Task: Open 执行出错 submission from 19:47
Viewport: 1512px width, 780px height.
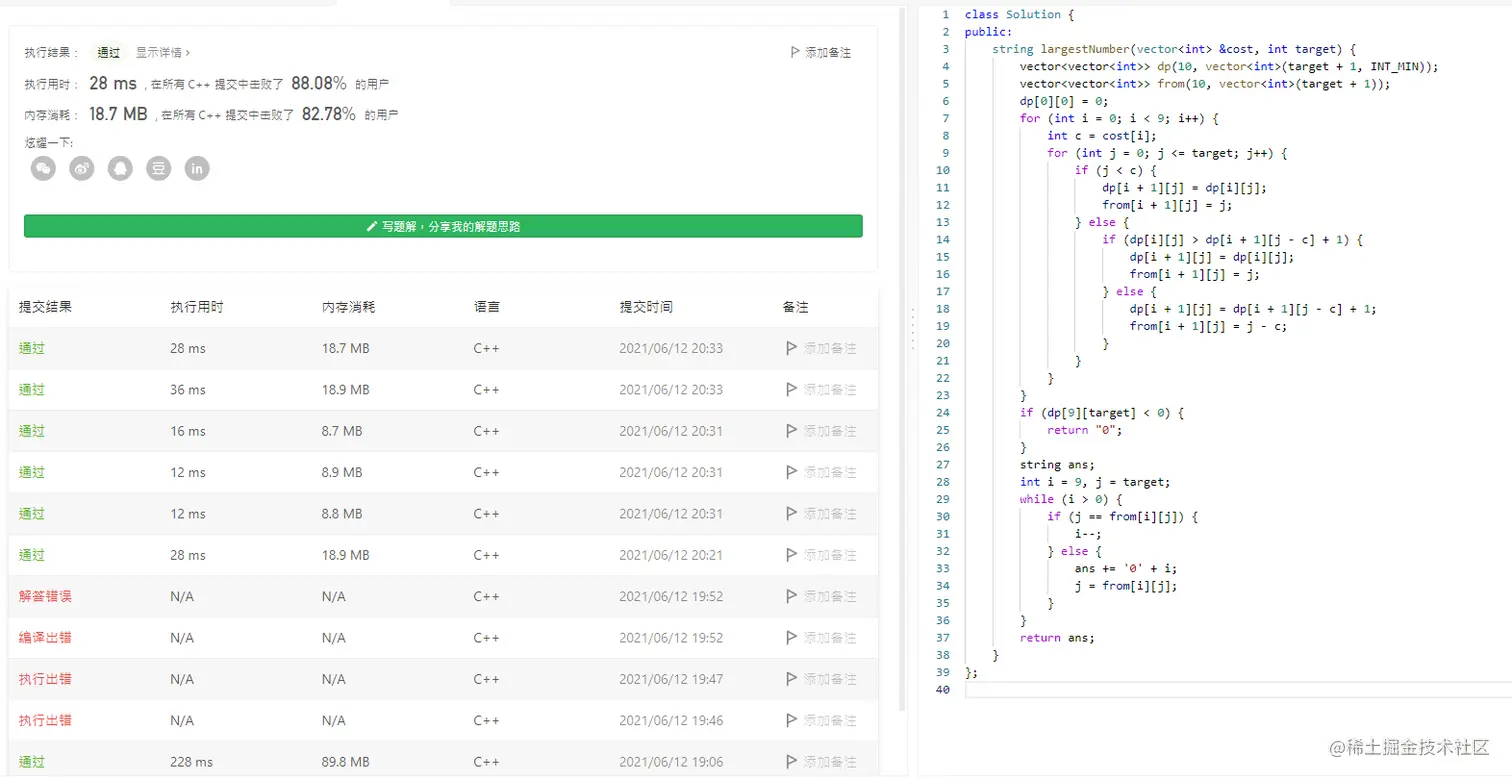Action: point(45,679)
